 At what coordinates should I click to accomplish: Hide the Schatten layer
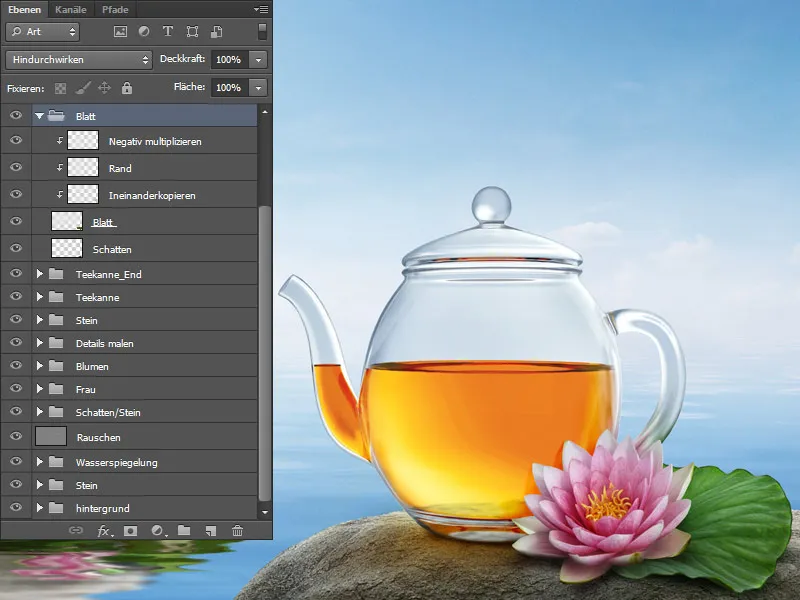pos(16,248)
